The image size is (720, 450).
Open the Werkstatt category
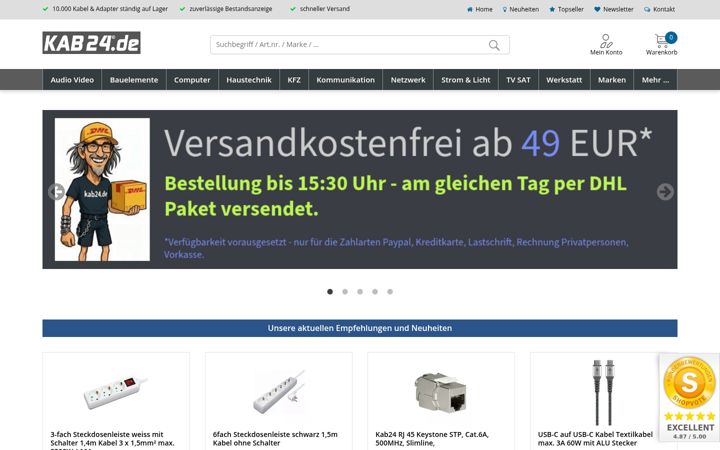(x=564, y=80)
